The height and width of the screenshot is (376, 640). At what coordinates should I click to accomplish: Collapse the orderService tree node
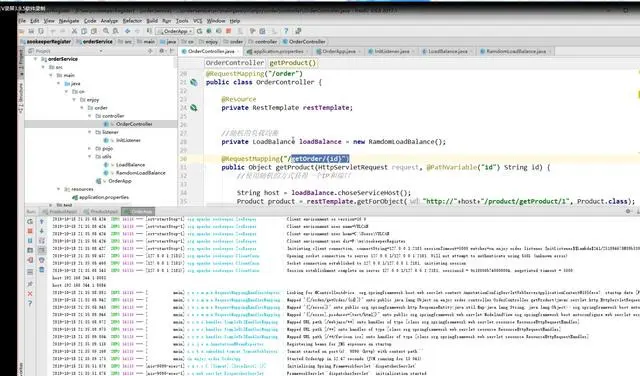36,59
